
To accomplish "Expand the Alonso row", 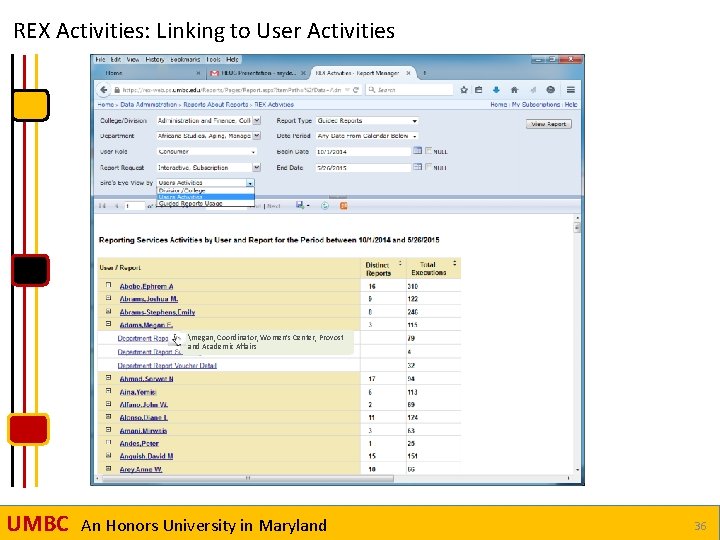I will pyautogui.click(x=109, y=416).
